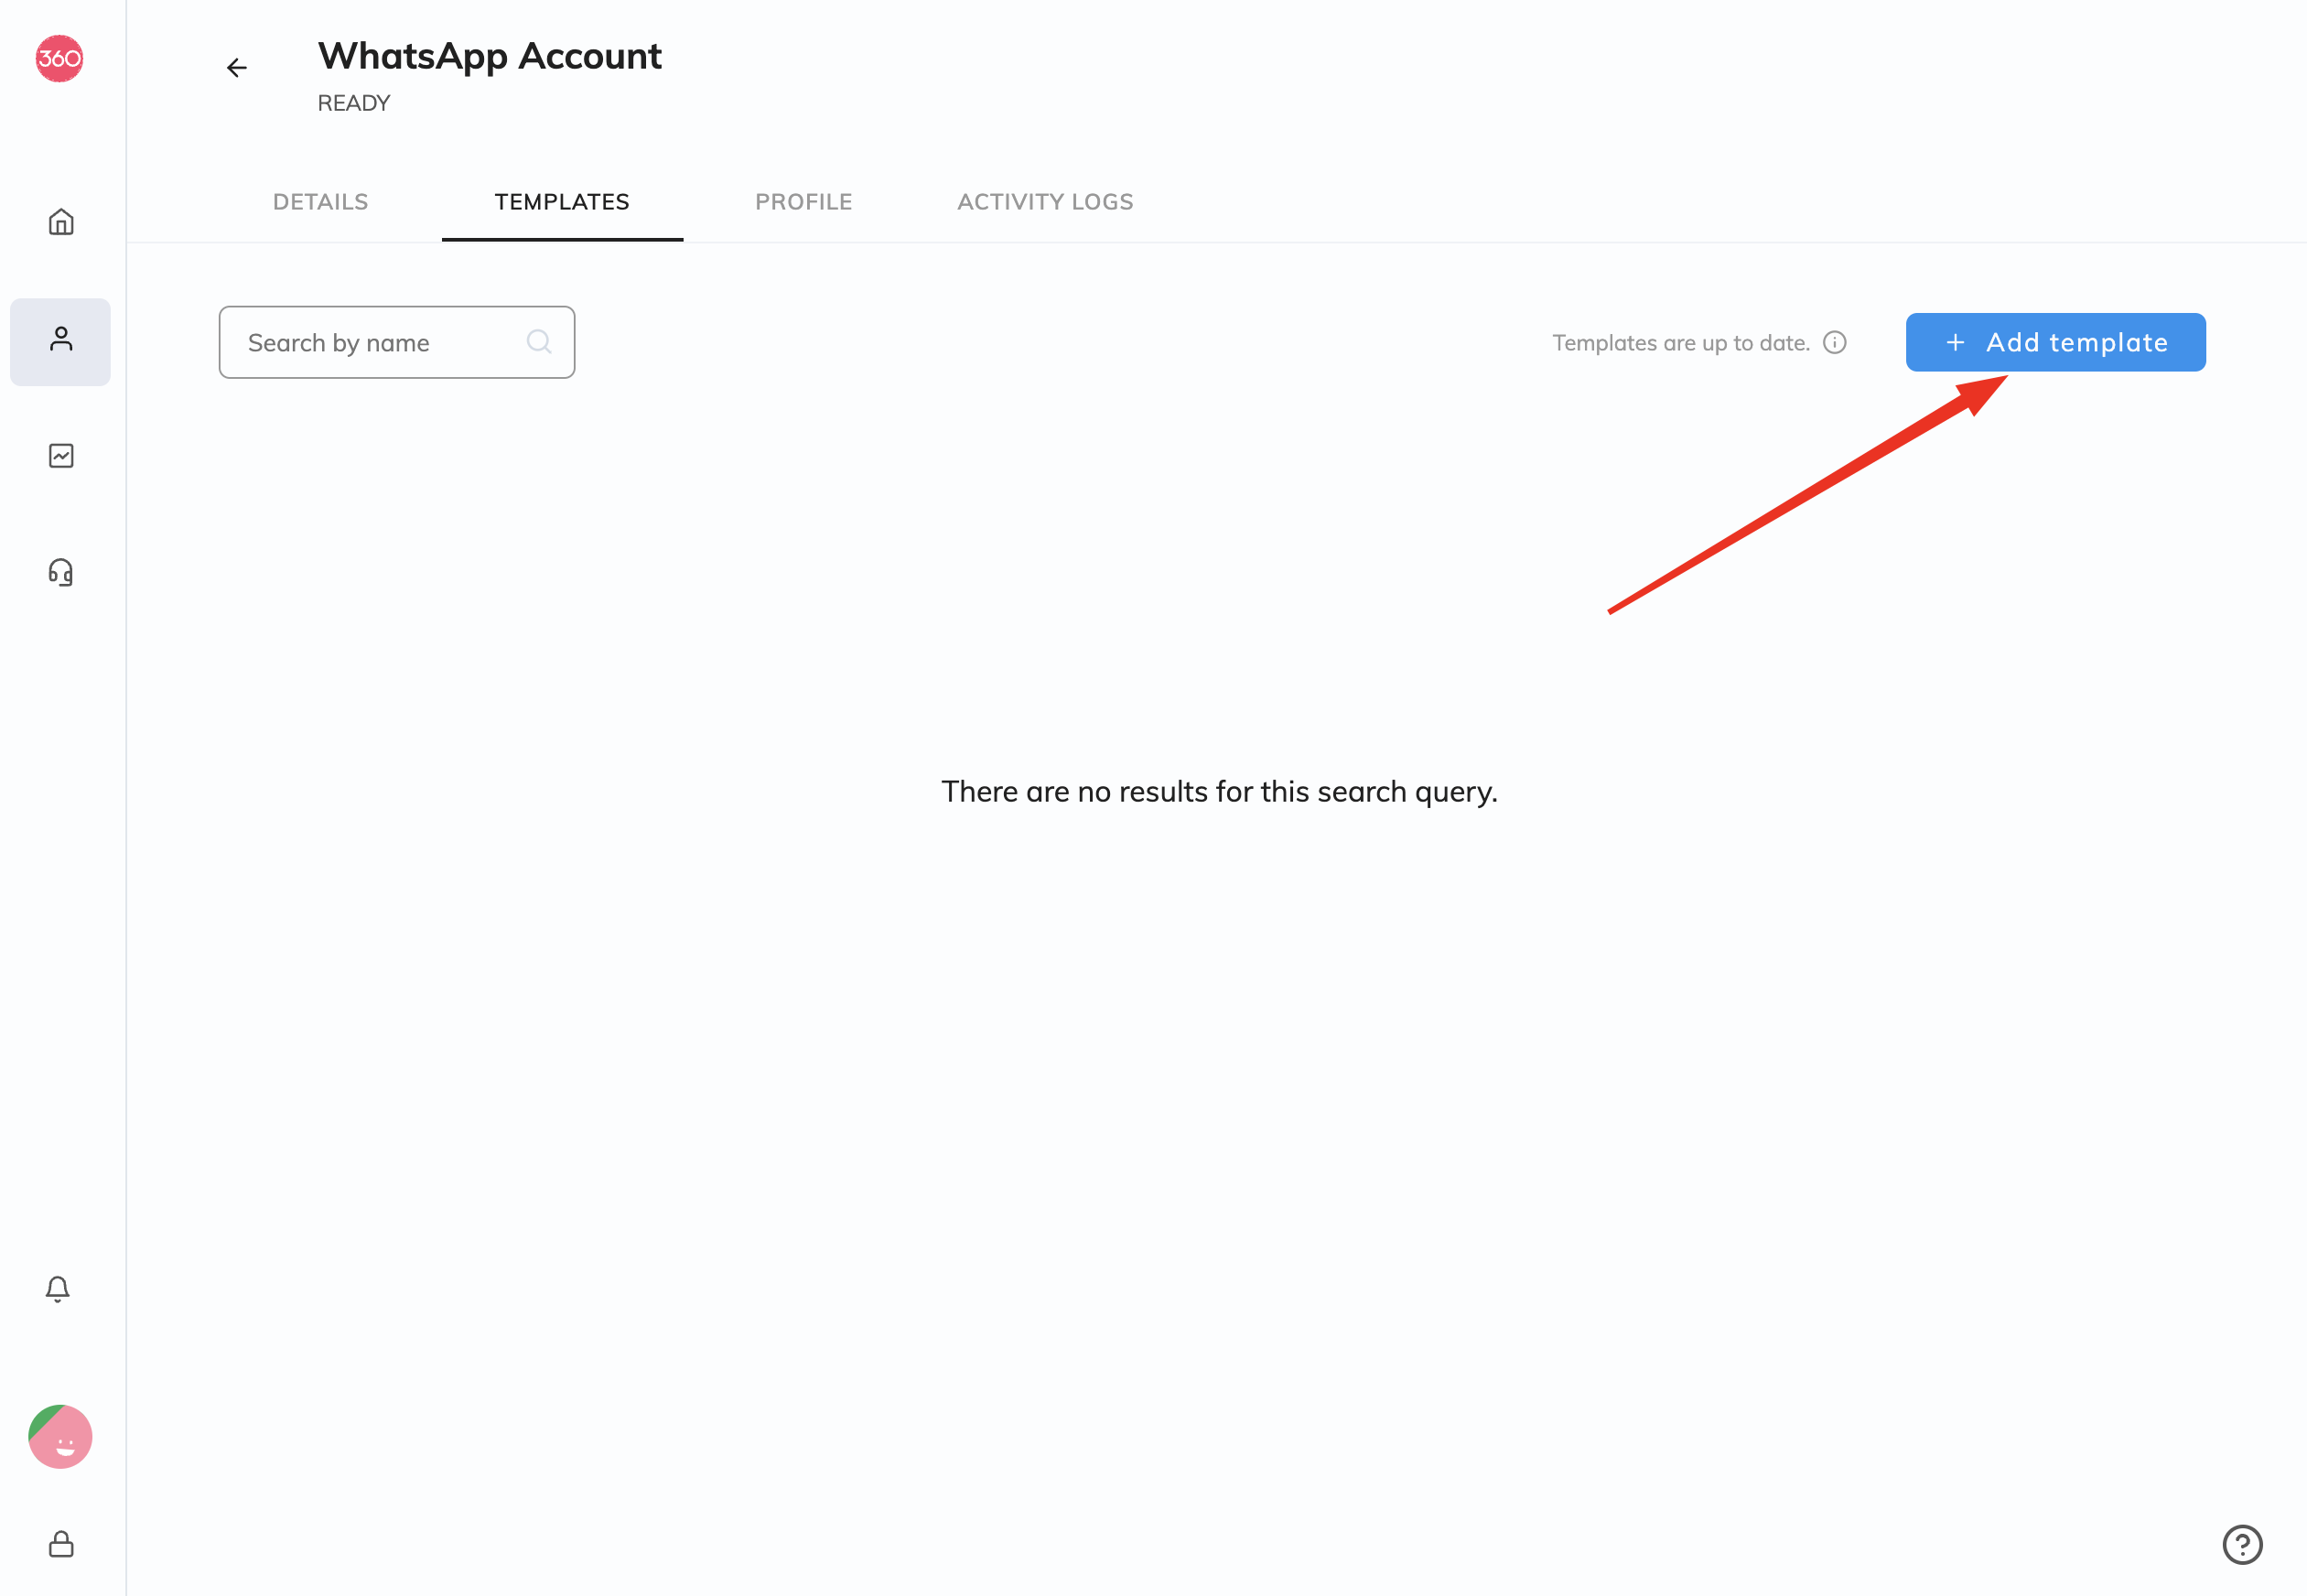Go back using the left arrow
Viewport: 2307px width, 1596px height.
[x=237, y=68]
